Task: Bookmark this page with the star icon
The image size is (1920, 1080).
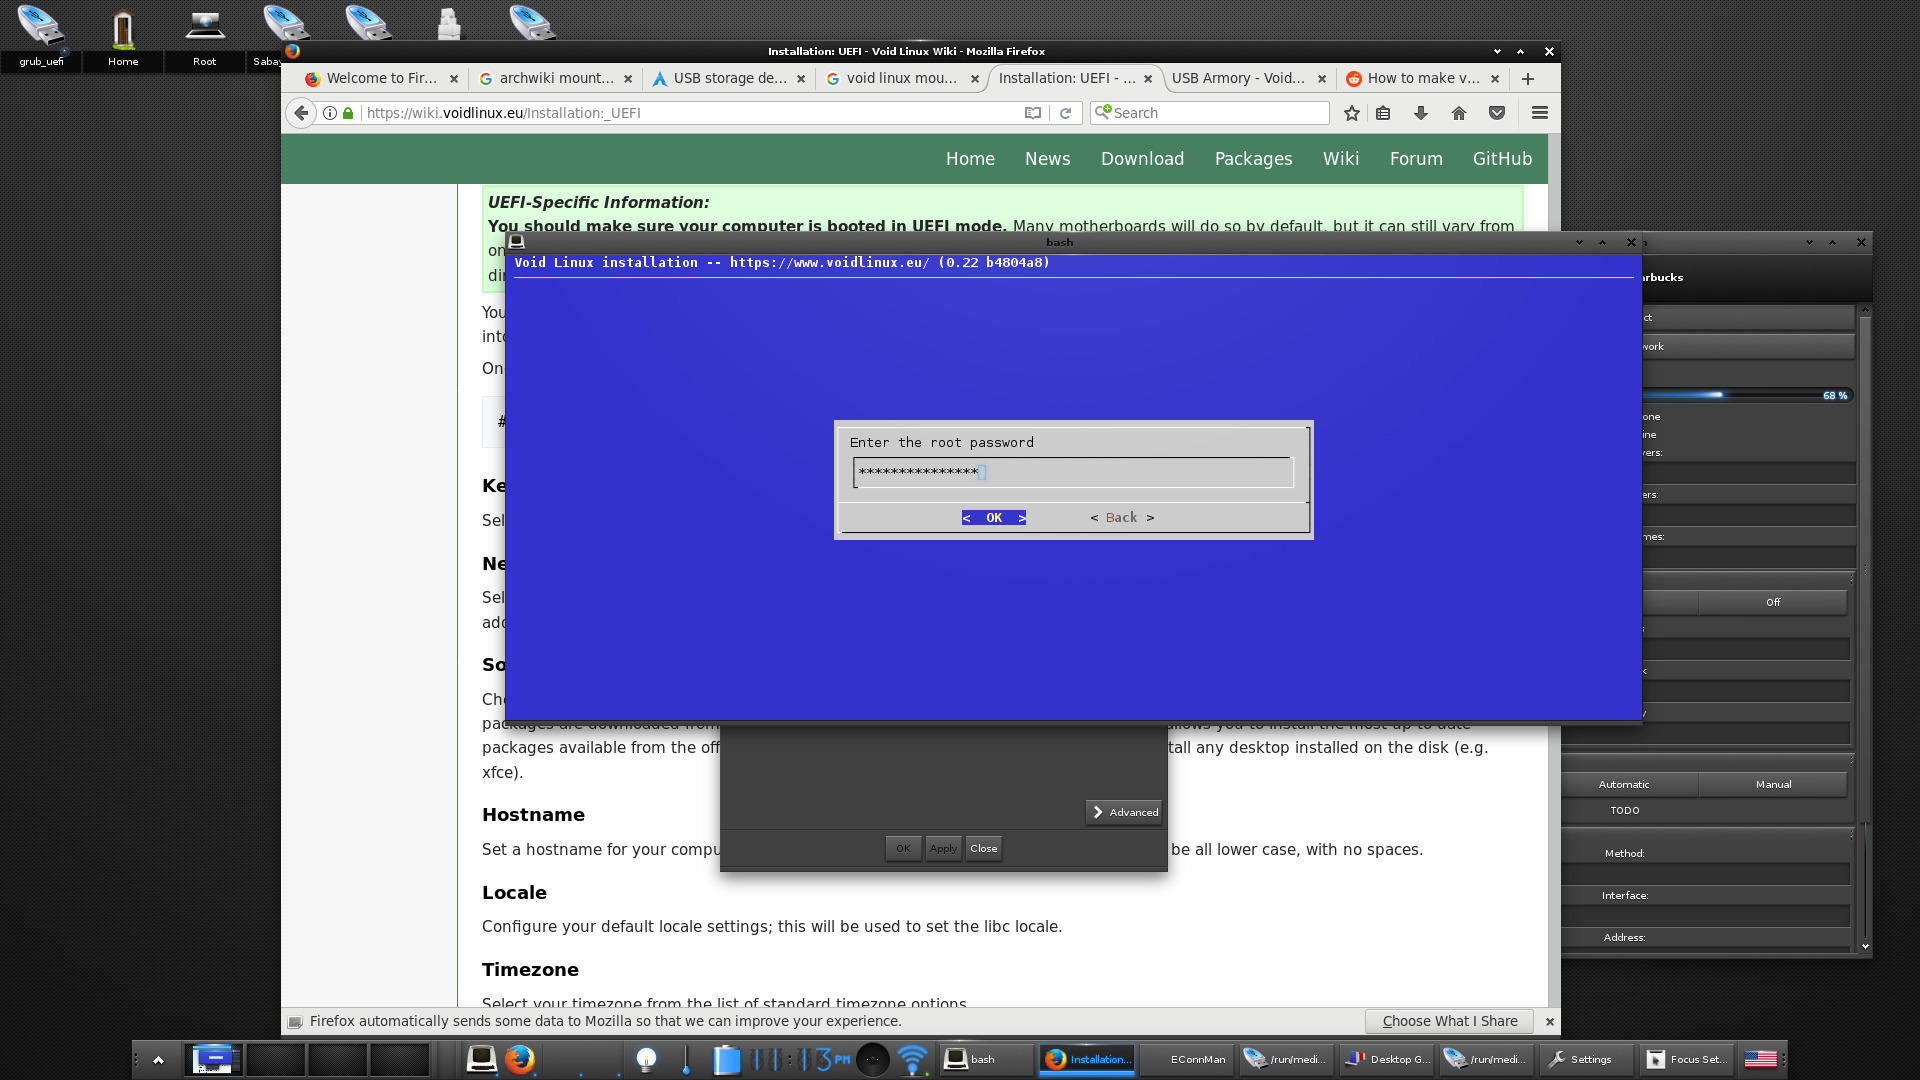Action: [x=1352, y=113]
